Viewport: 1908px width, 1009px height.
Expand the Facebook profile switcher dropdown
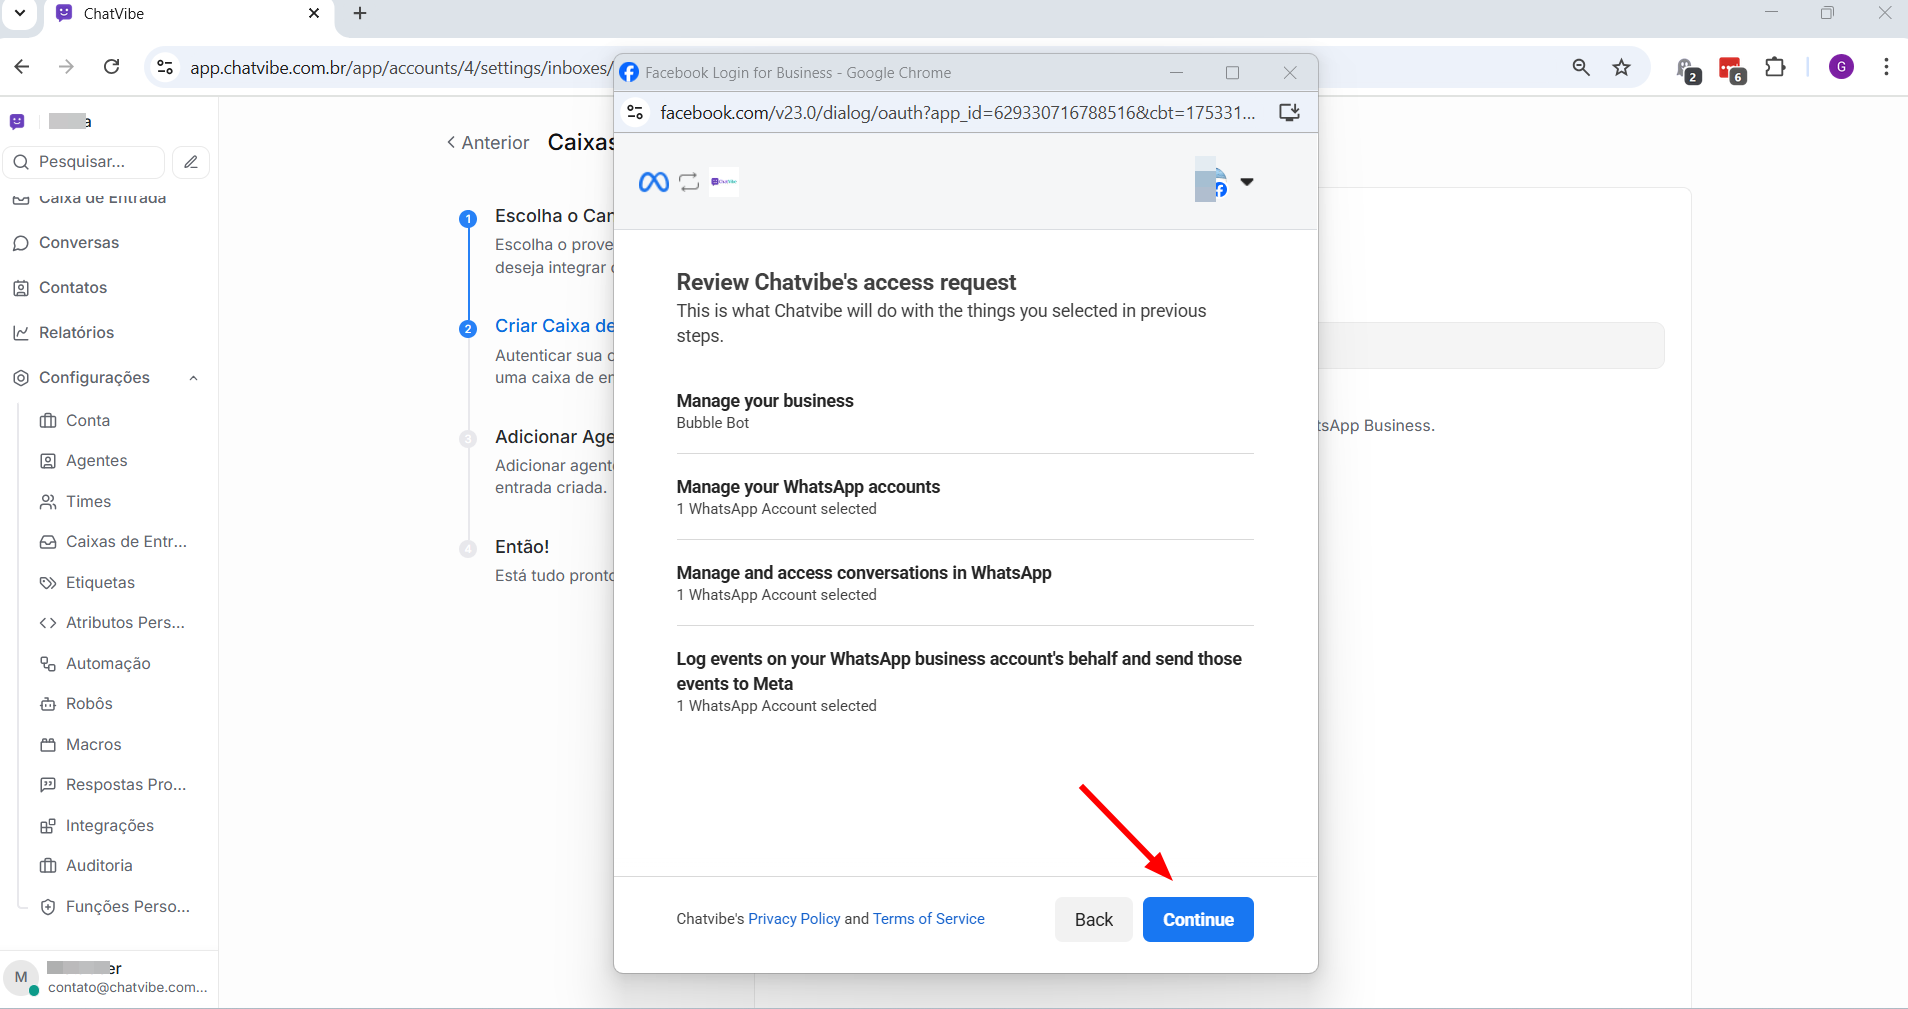1247,182
